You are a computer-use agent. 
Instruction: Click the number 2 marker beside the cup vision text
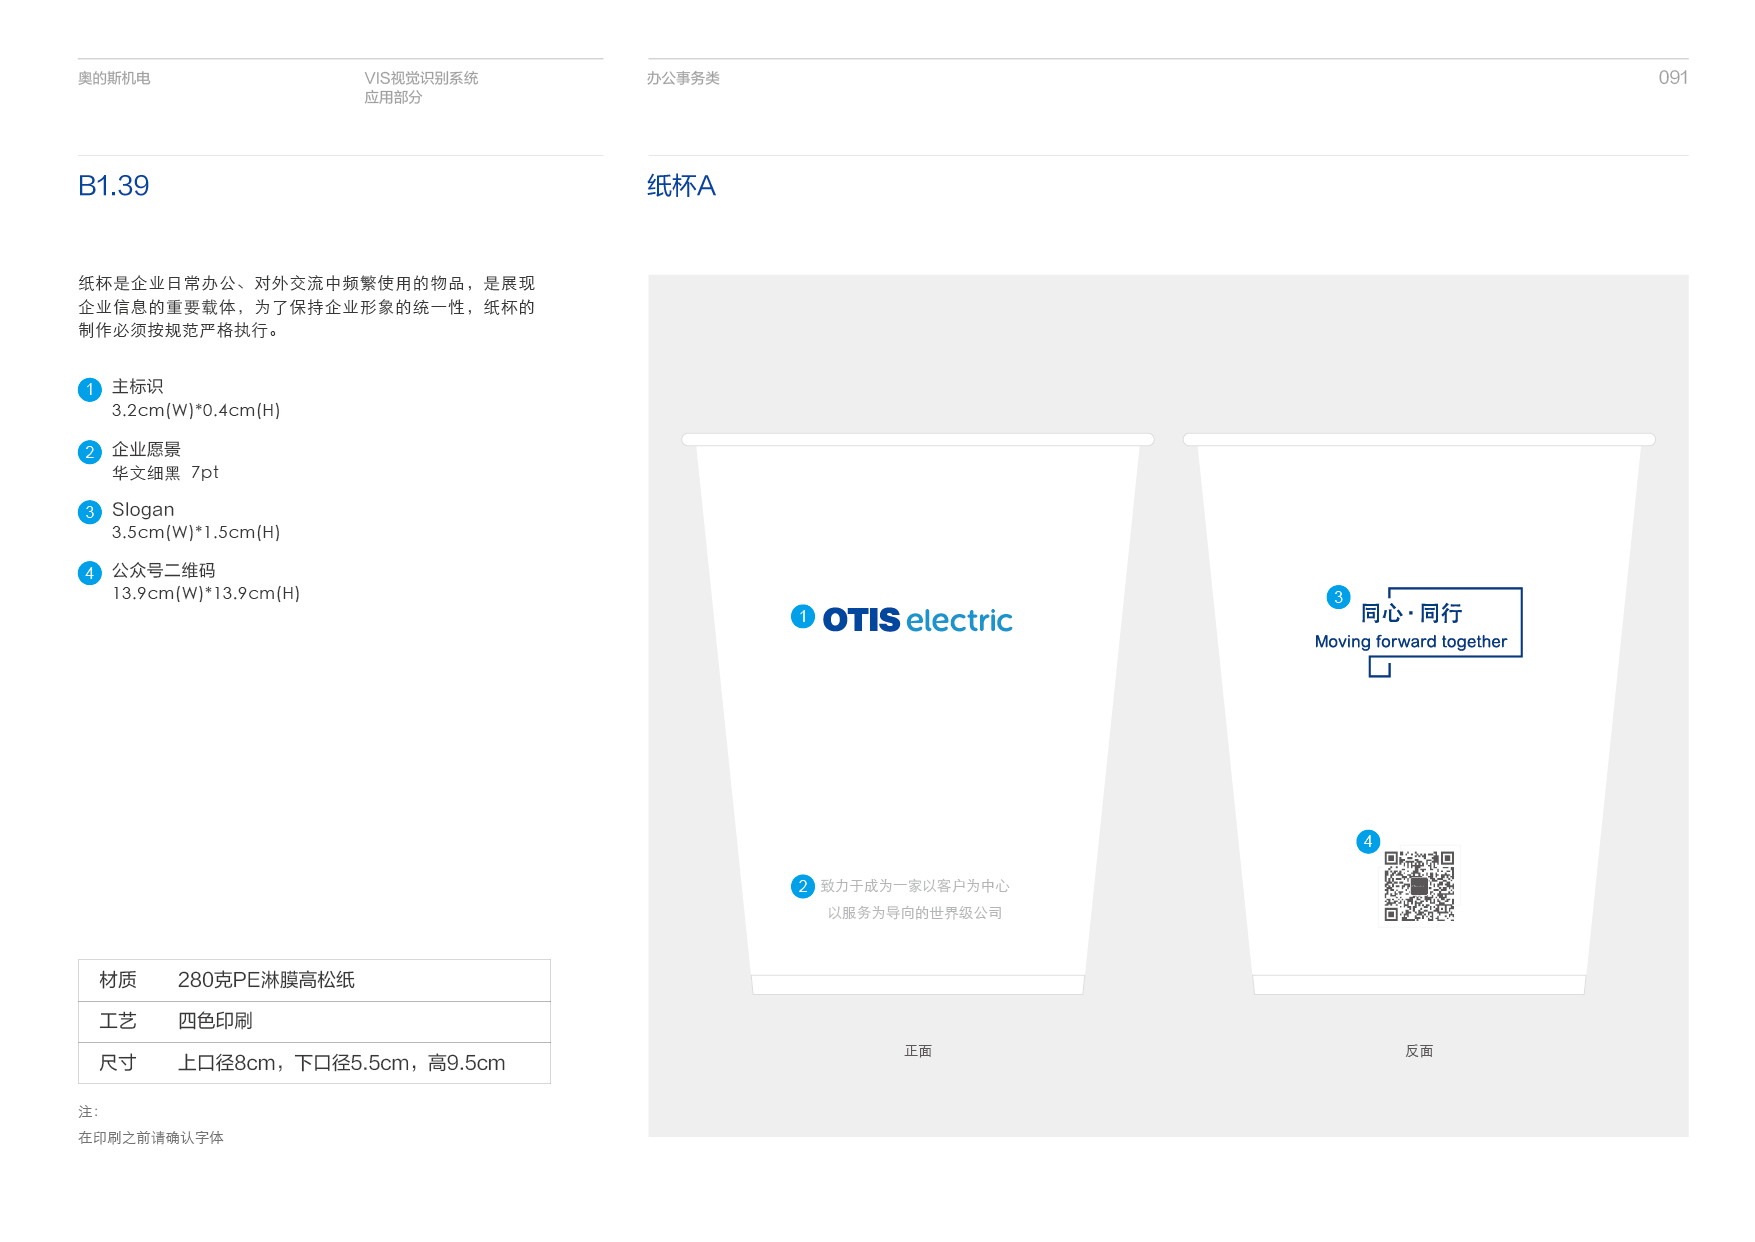pos(802,887)
